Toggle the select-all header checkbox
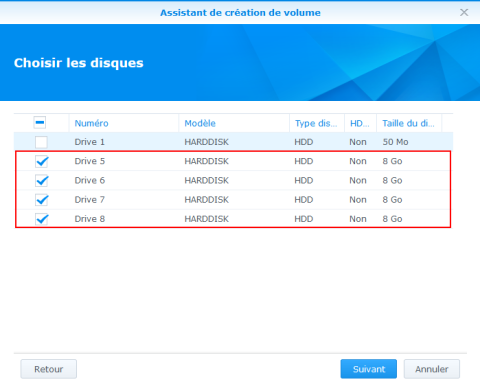 40,123
